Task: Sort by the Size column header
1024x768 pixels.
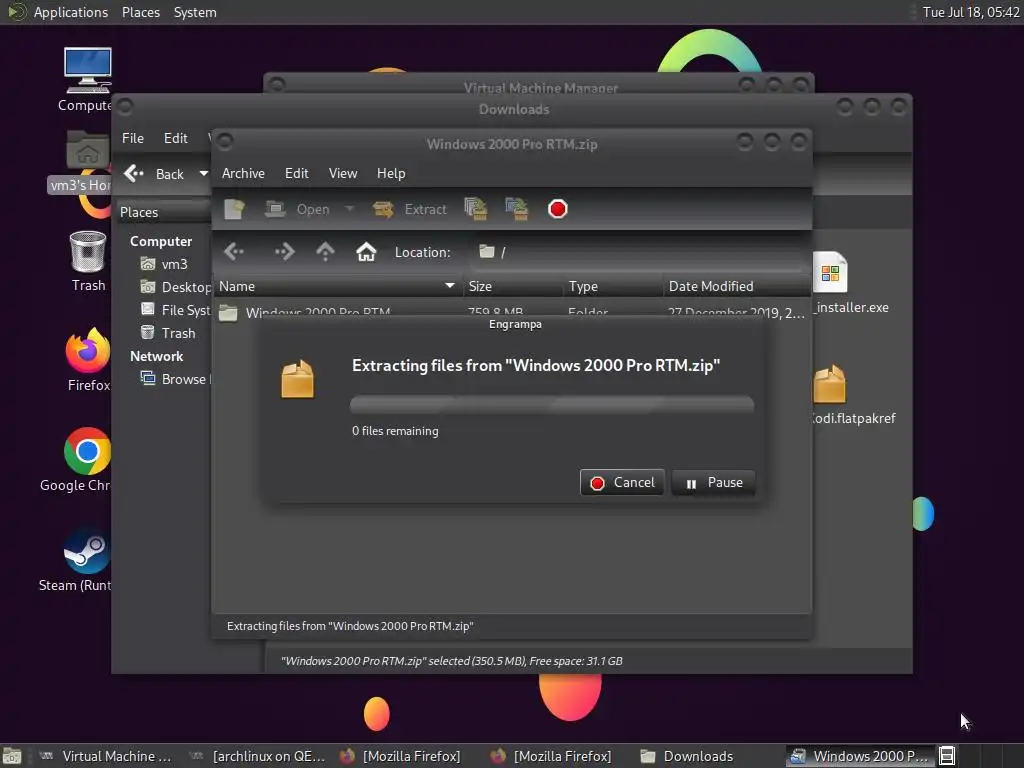Action: pos(513,286)
